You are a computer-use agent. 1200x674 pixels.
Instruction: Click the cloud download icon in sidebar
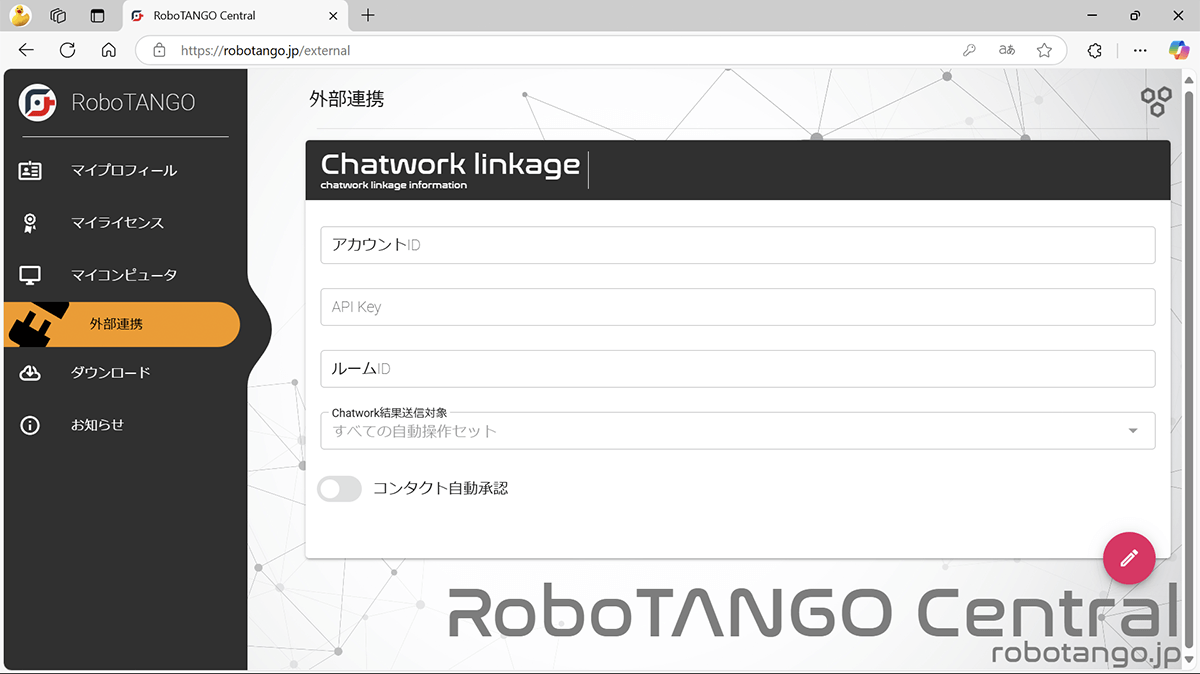[30, 373]
